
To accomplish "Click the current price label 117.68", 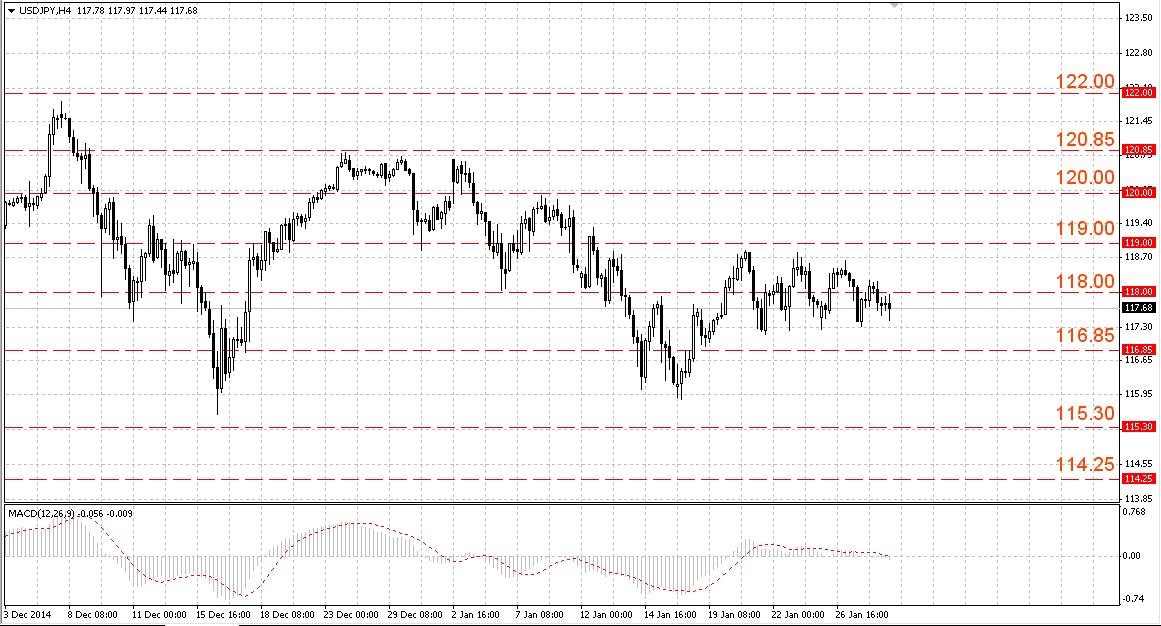I will click(x=1138, y=307).
